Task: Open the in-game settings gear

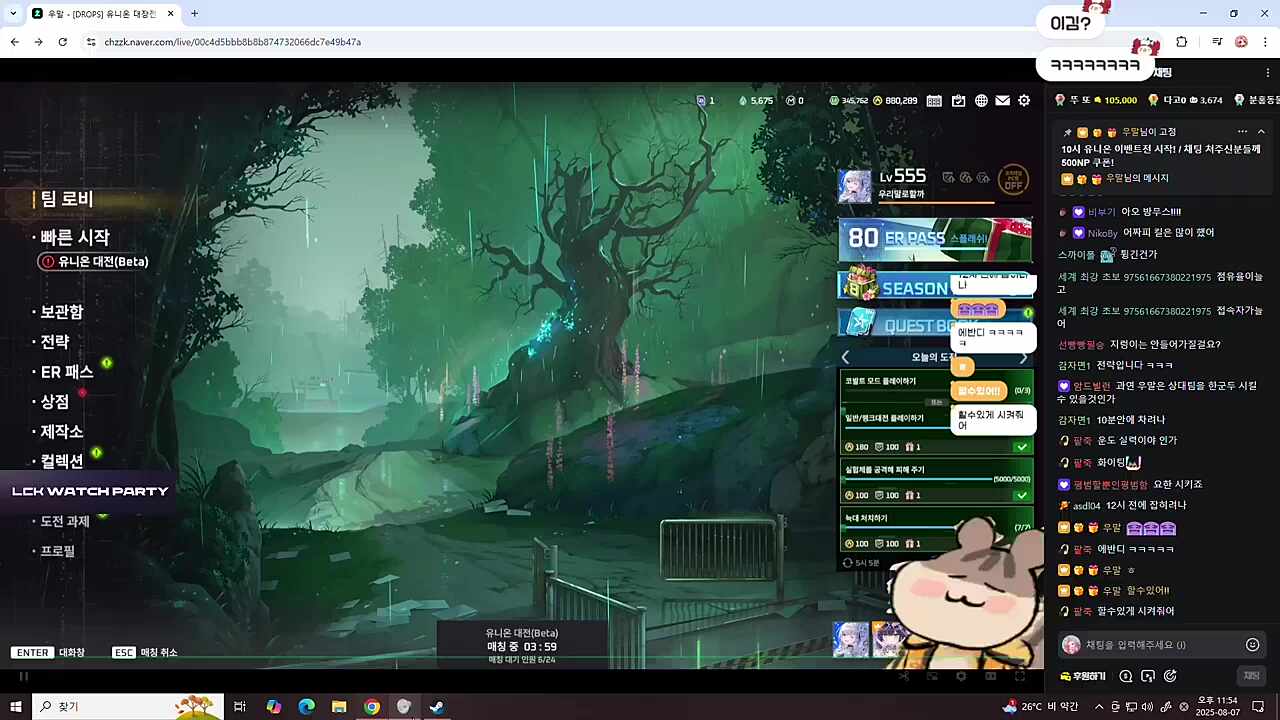Action: coord(1024,100)
